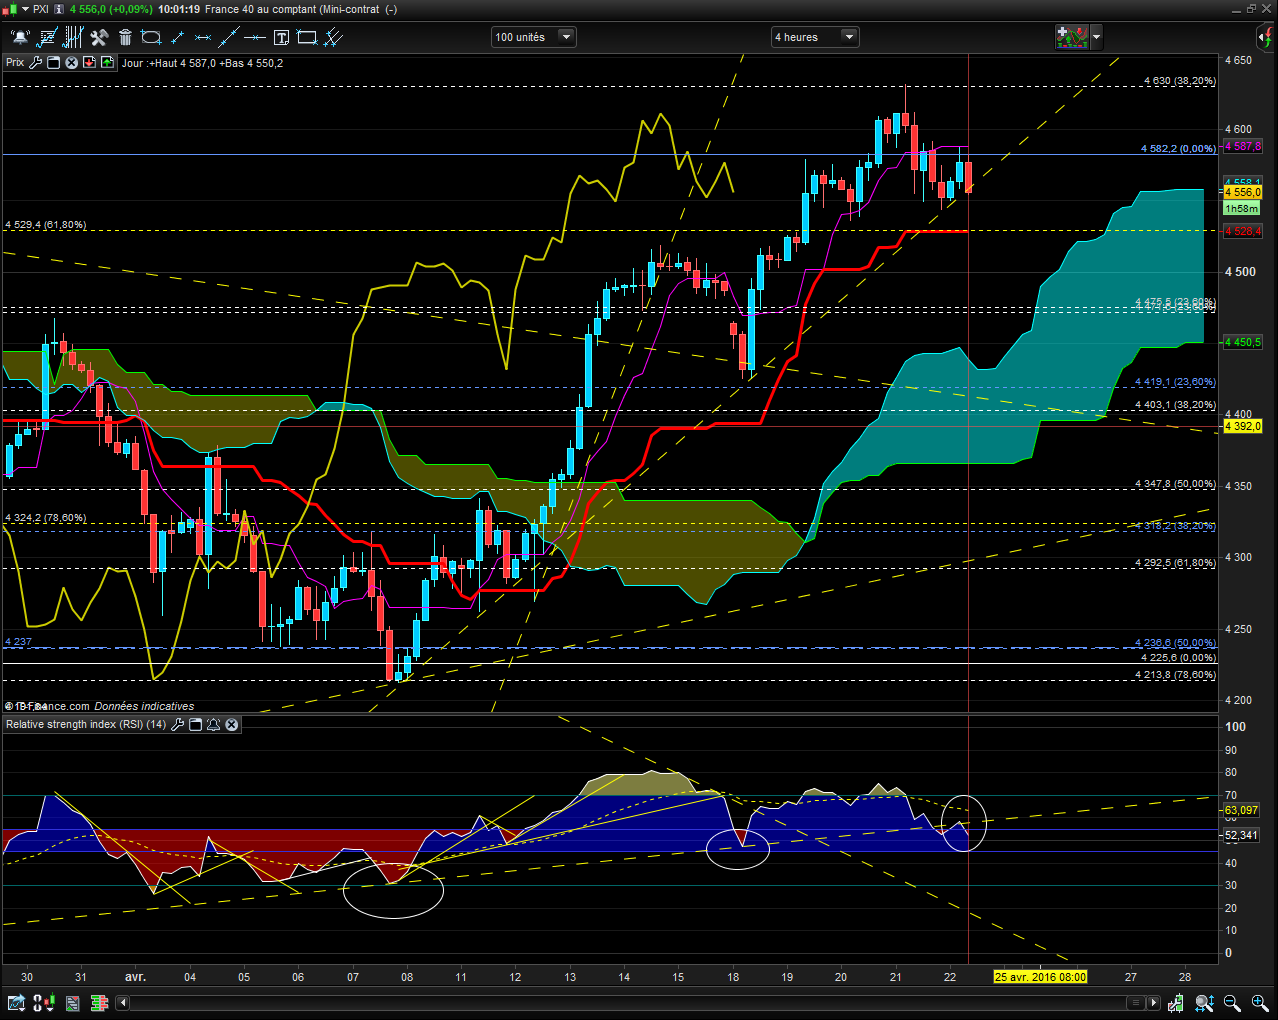Click bottom-left chart edit icon
Screen dimensions: 1278x1020
[16, 1002]
